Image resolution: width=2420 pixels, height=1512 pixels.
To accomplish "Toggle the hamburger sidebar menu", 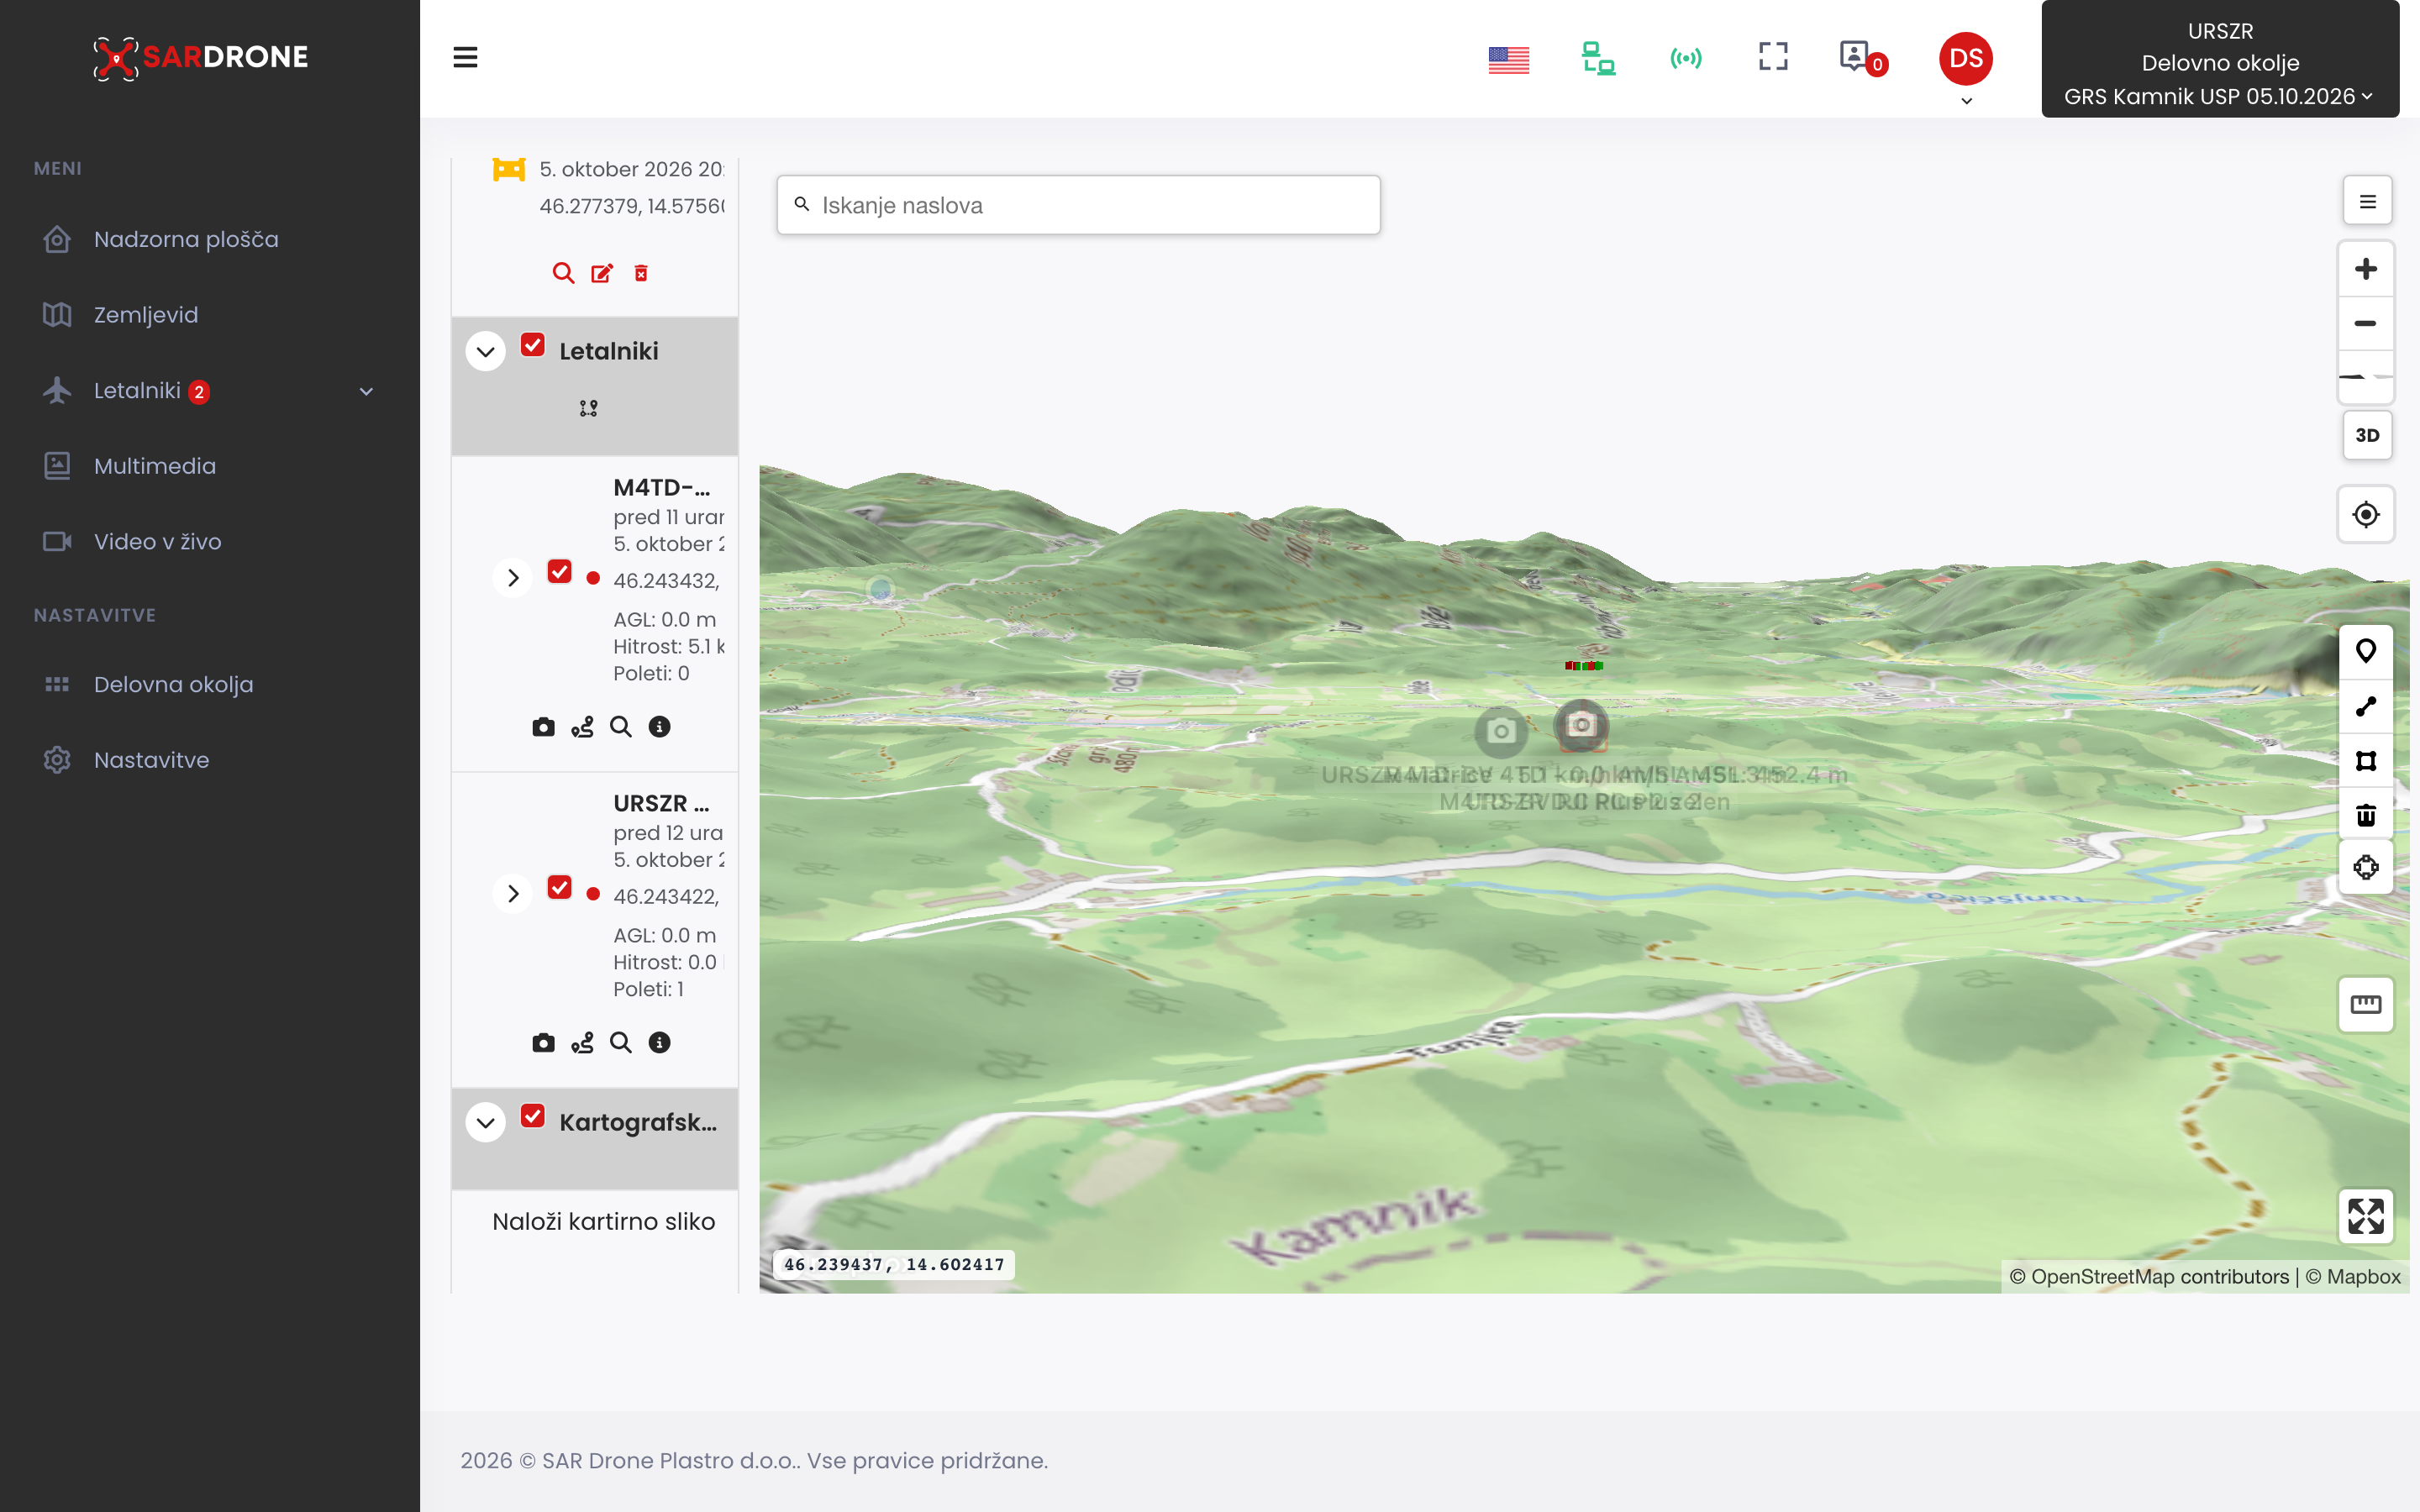I will tap(465, 57).
